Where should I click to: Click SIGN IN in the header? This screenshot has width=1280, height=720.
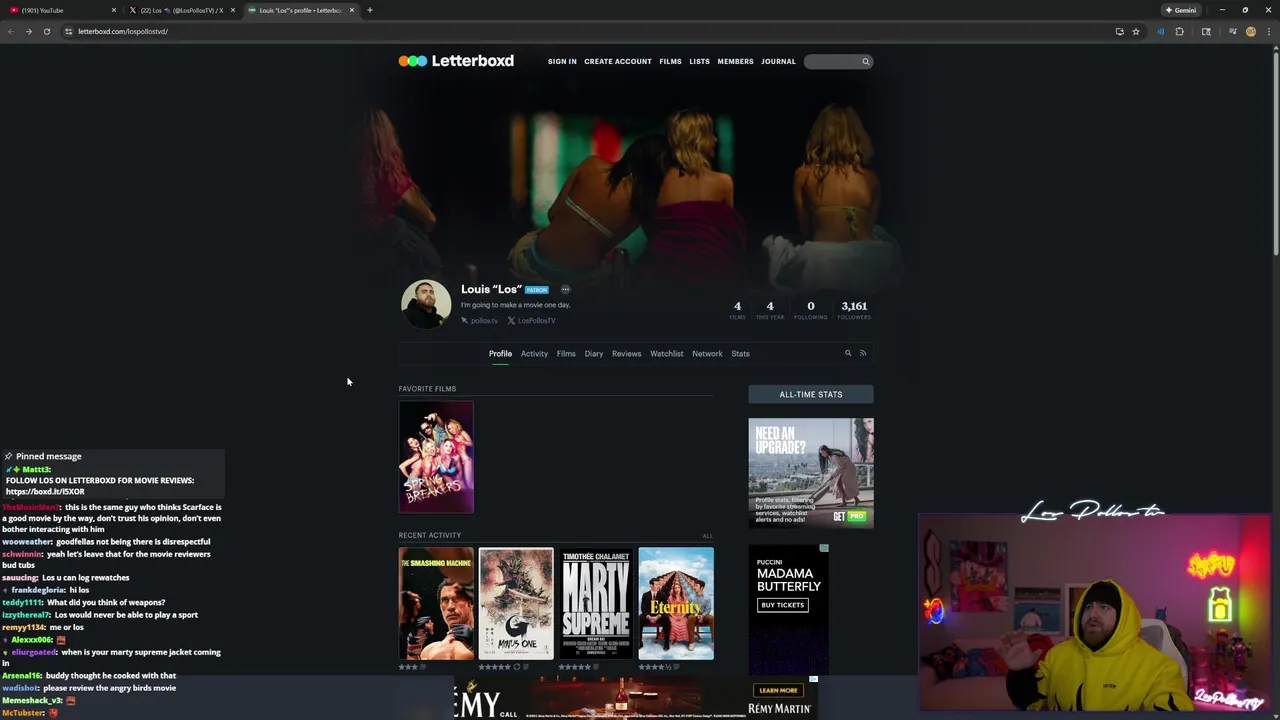[562, 61]
